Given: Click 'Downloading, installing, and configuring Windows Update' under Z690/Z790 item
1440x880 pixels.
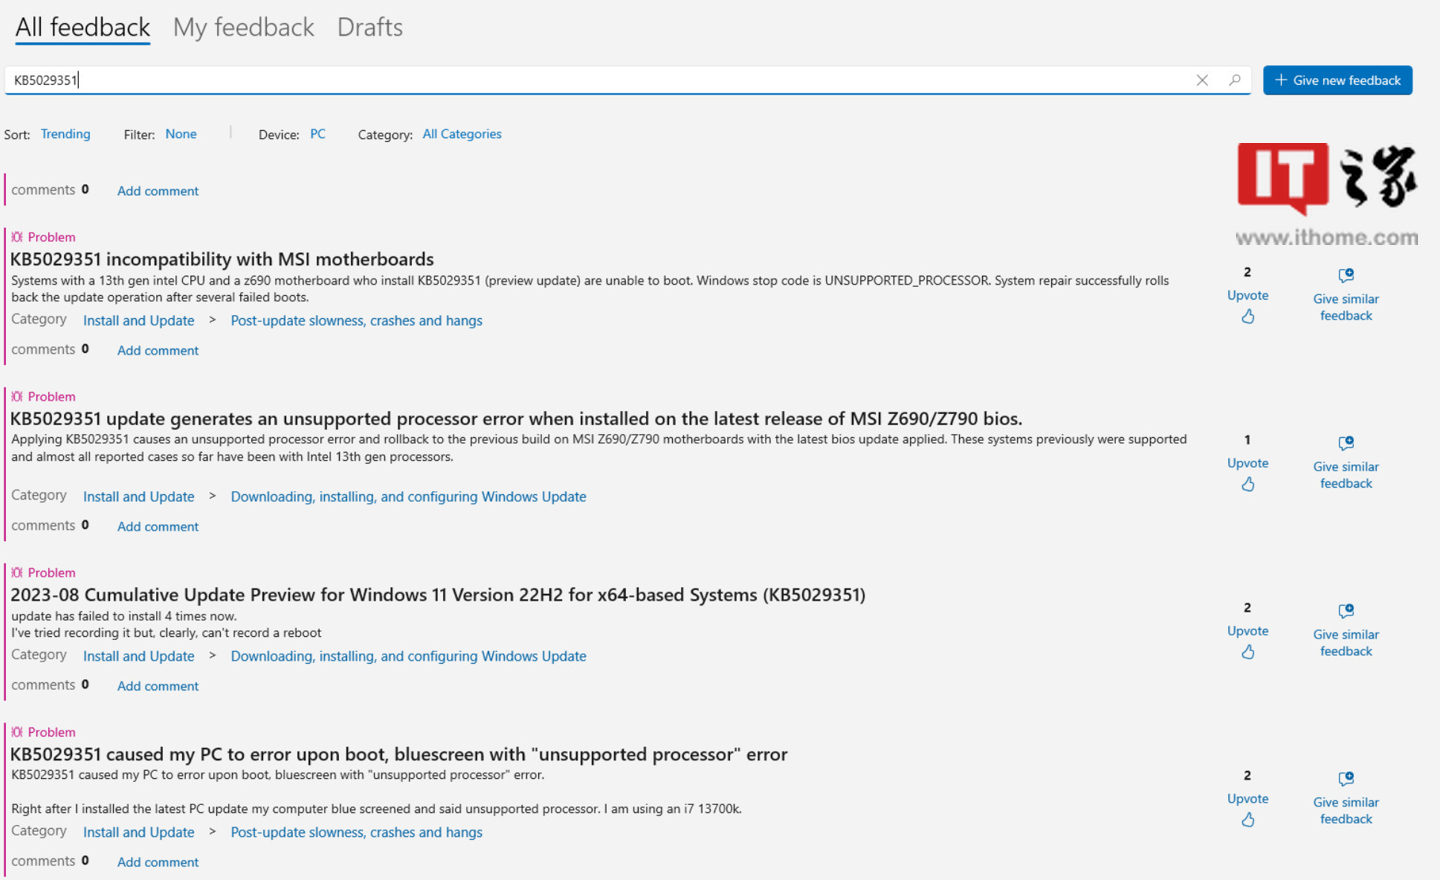Looking at the screenshot, I should pos(408,497).
